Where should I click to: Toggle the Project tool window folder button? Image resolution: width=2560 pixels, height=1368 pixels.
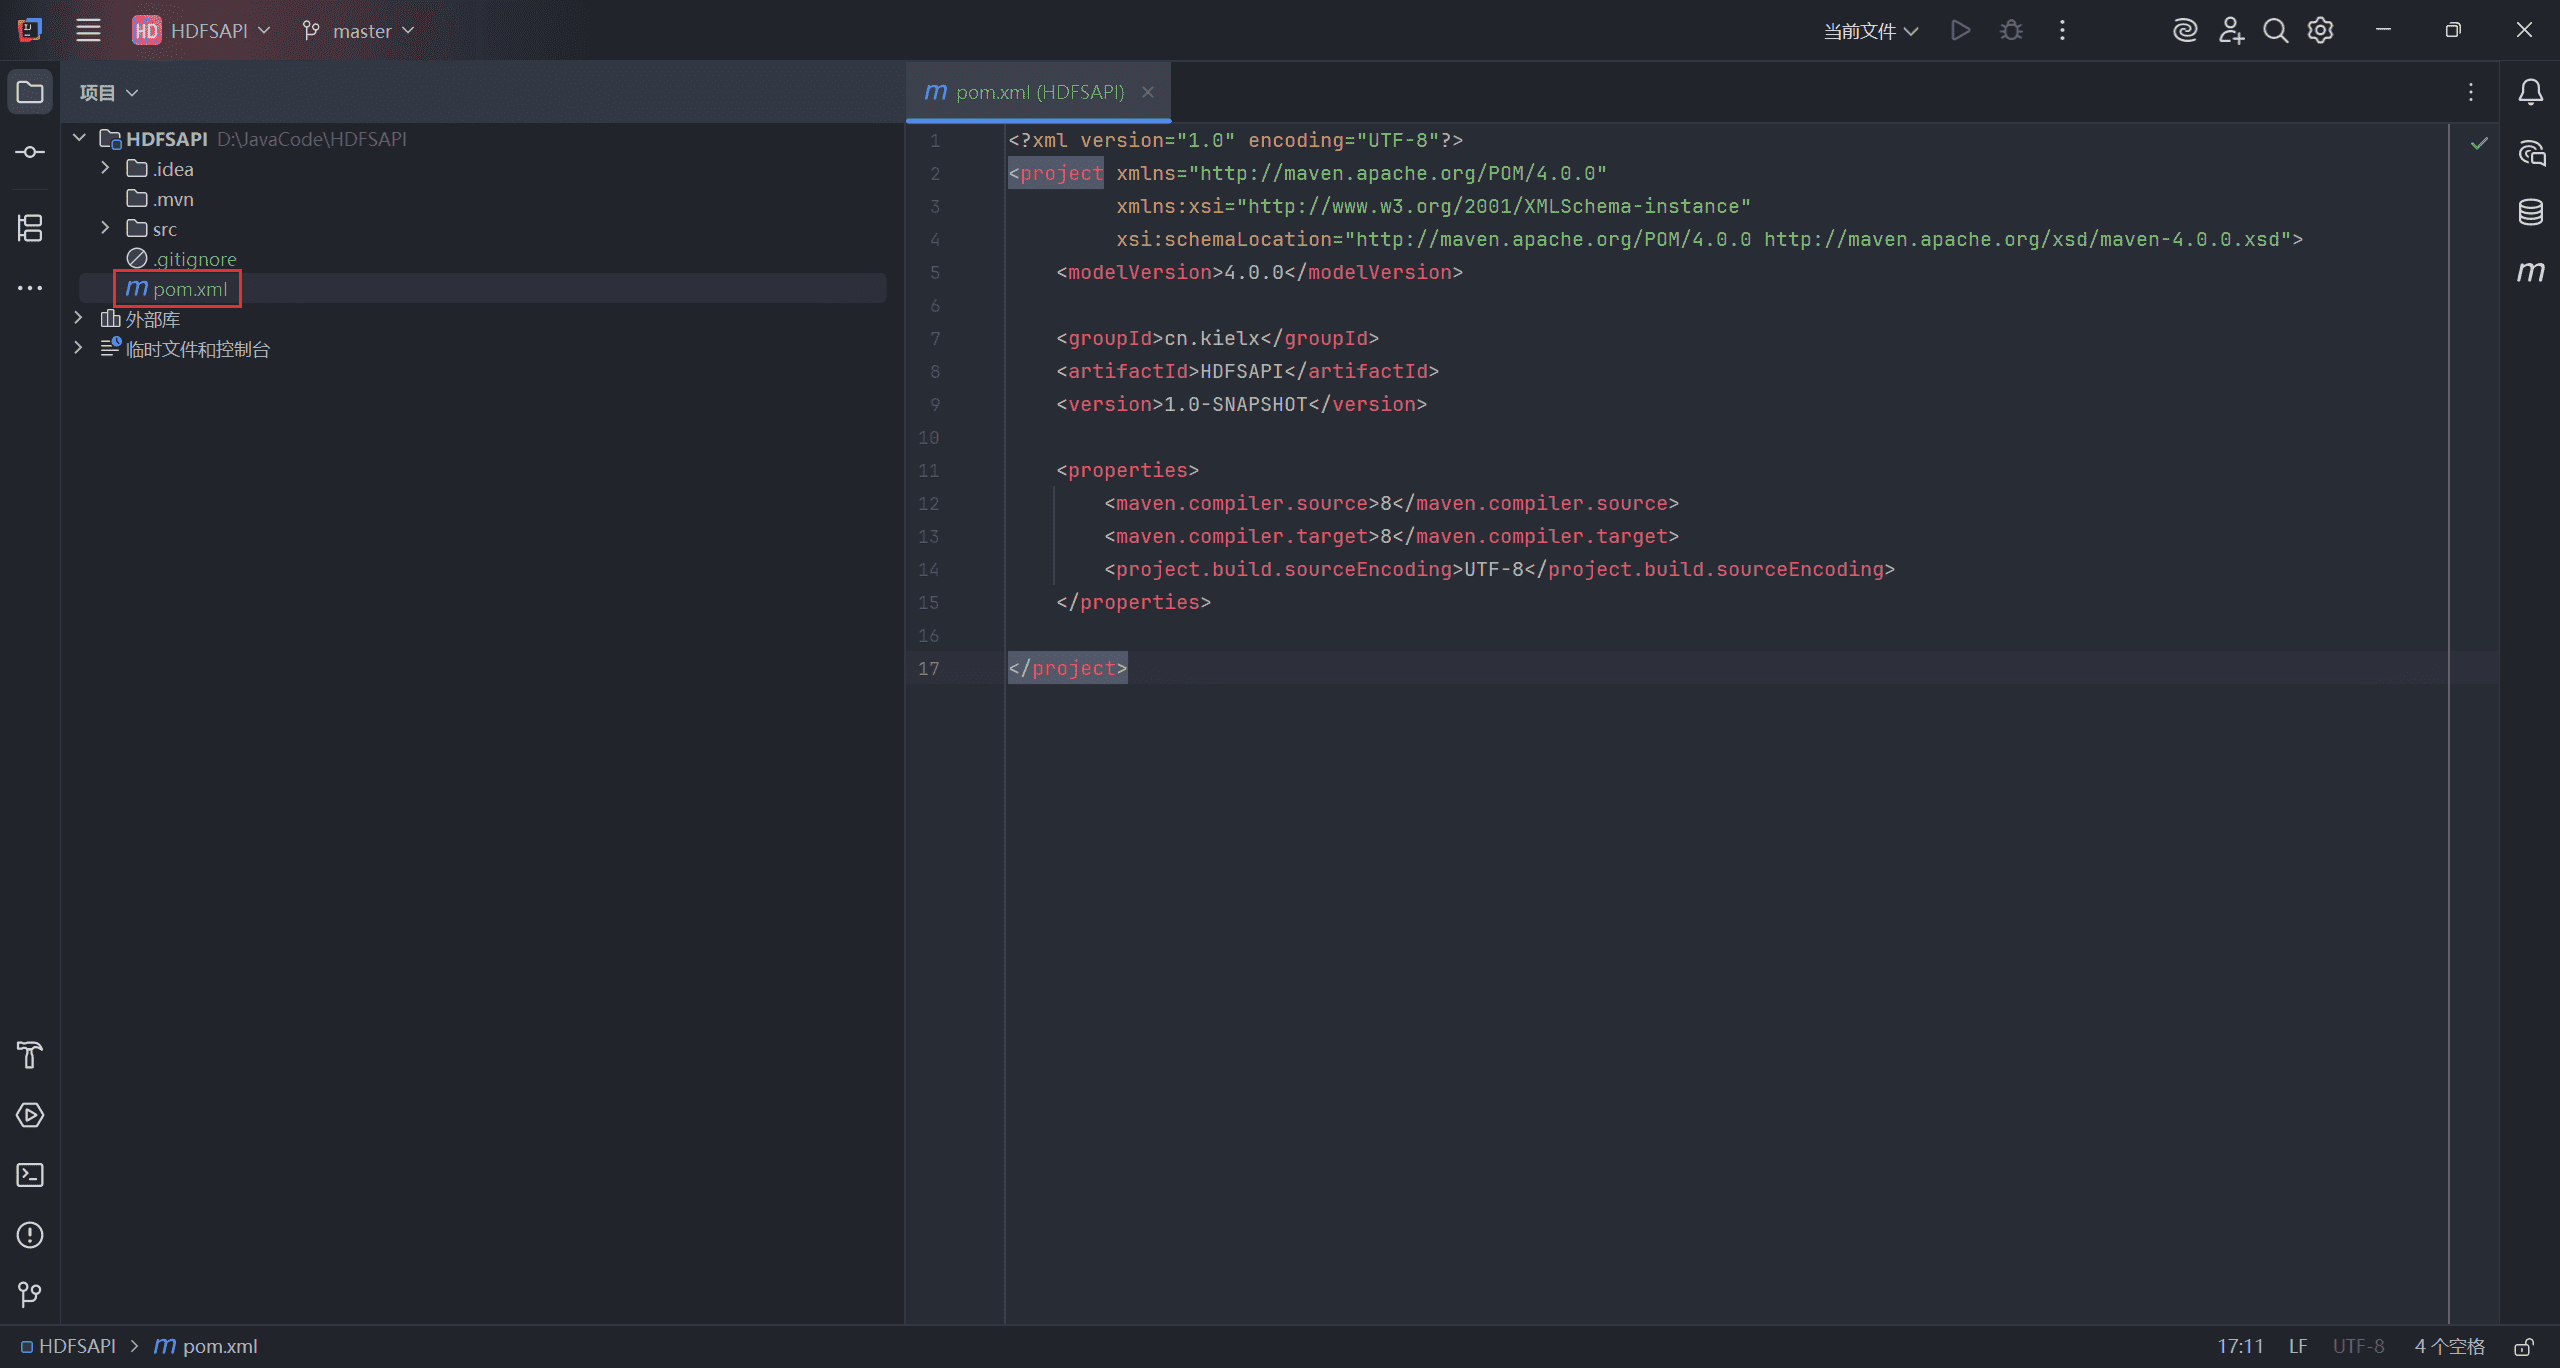pos(30,92)
